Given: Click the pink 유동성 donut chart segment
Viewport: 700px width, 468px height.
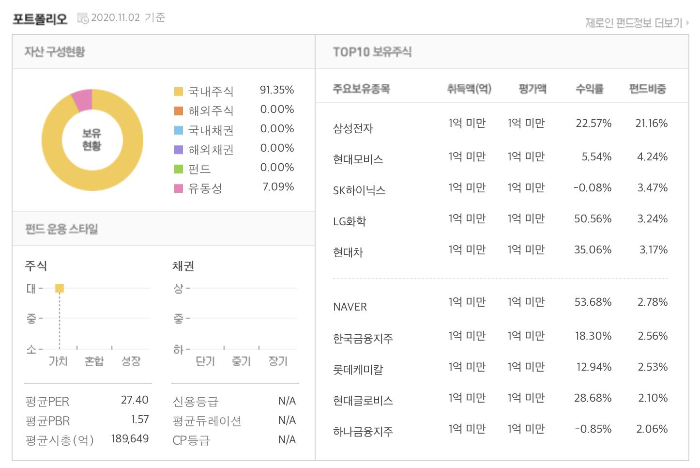Looking at the screenshot, I should [83, 100].
